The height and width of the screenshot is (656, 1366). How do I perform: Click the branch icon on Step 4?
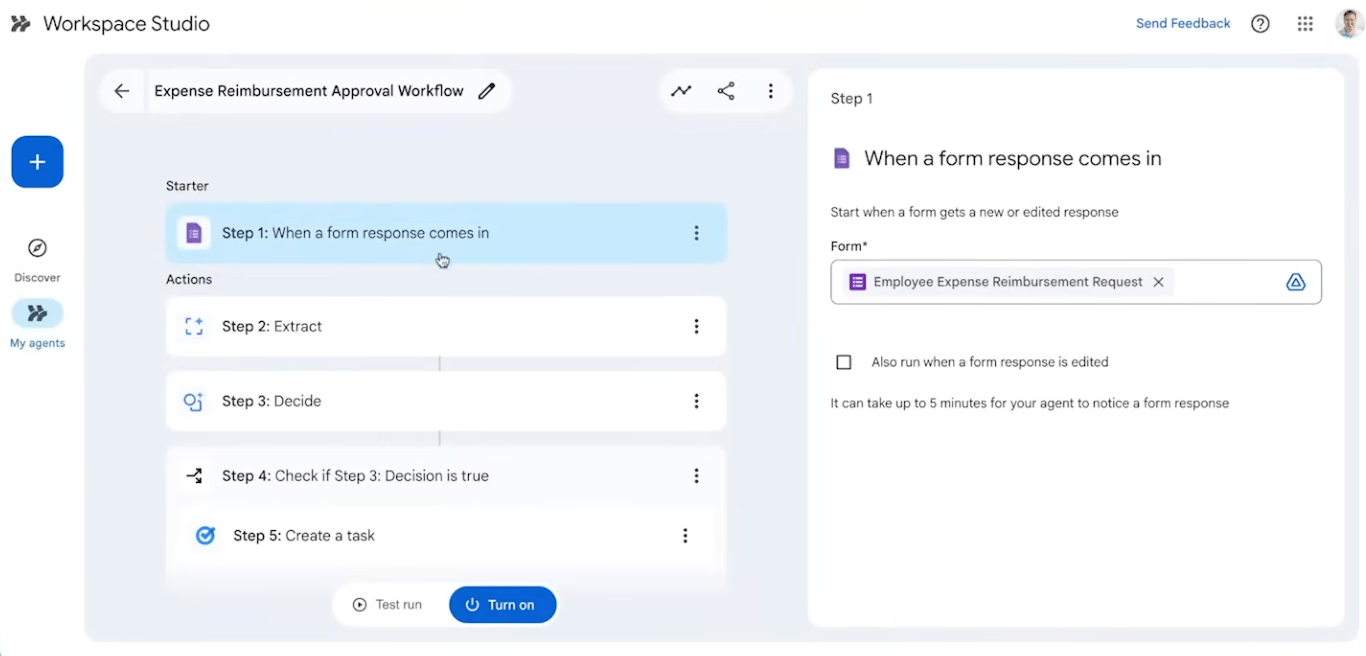(x=194, y=476)
